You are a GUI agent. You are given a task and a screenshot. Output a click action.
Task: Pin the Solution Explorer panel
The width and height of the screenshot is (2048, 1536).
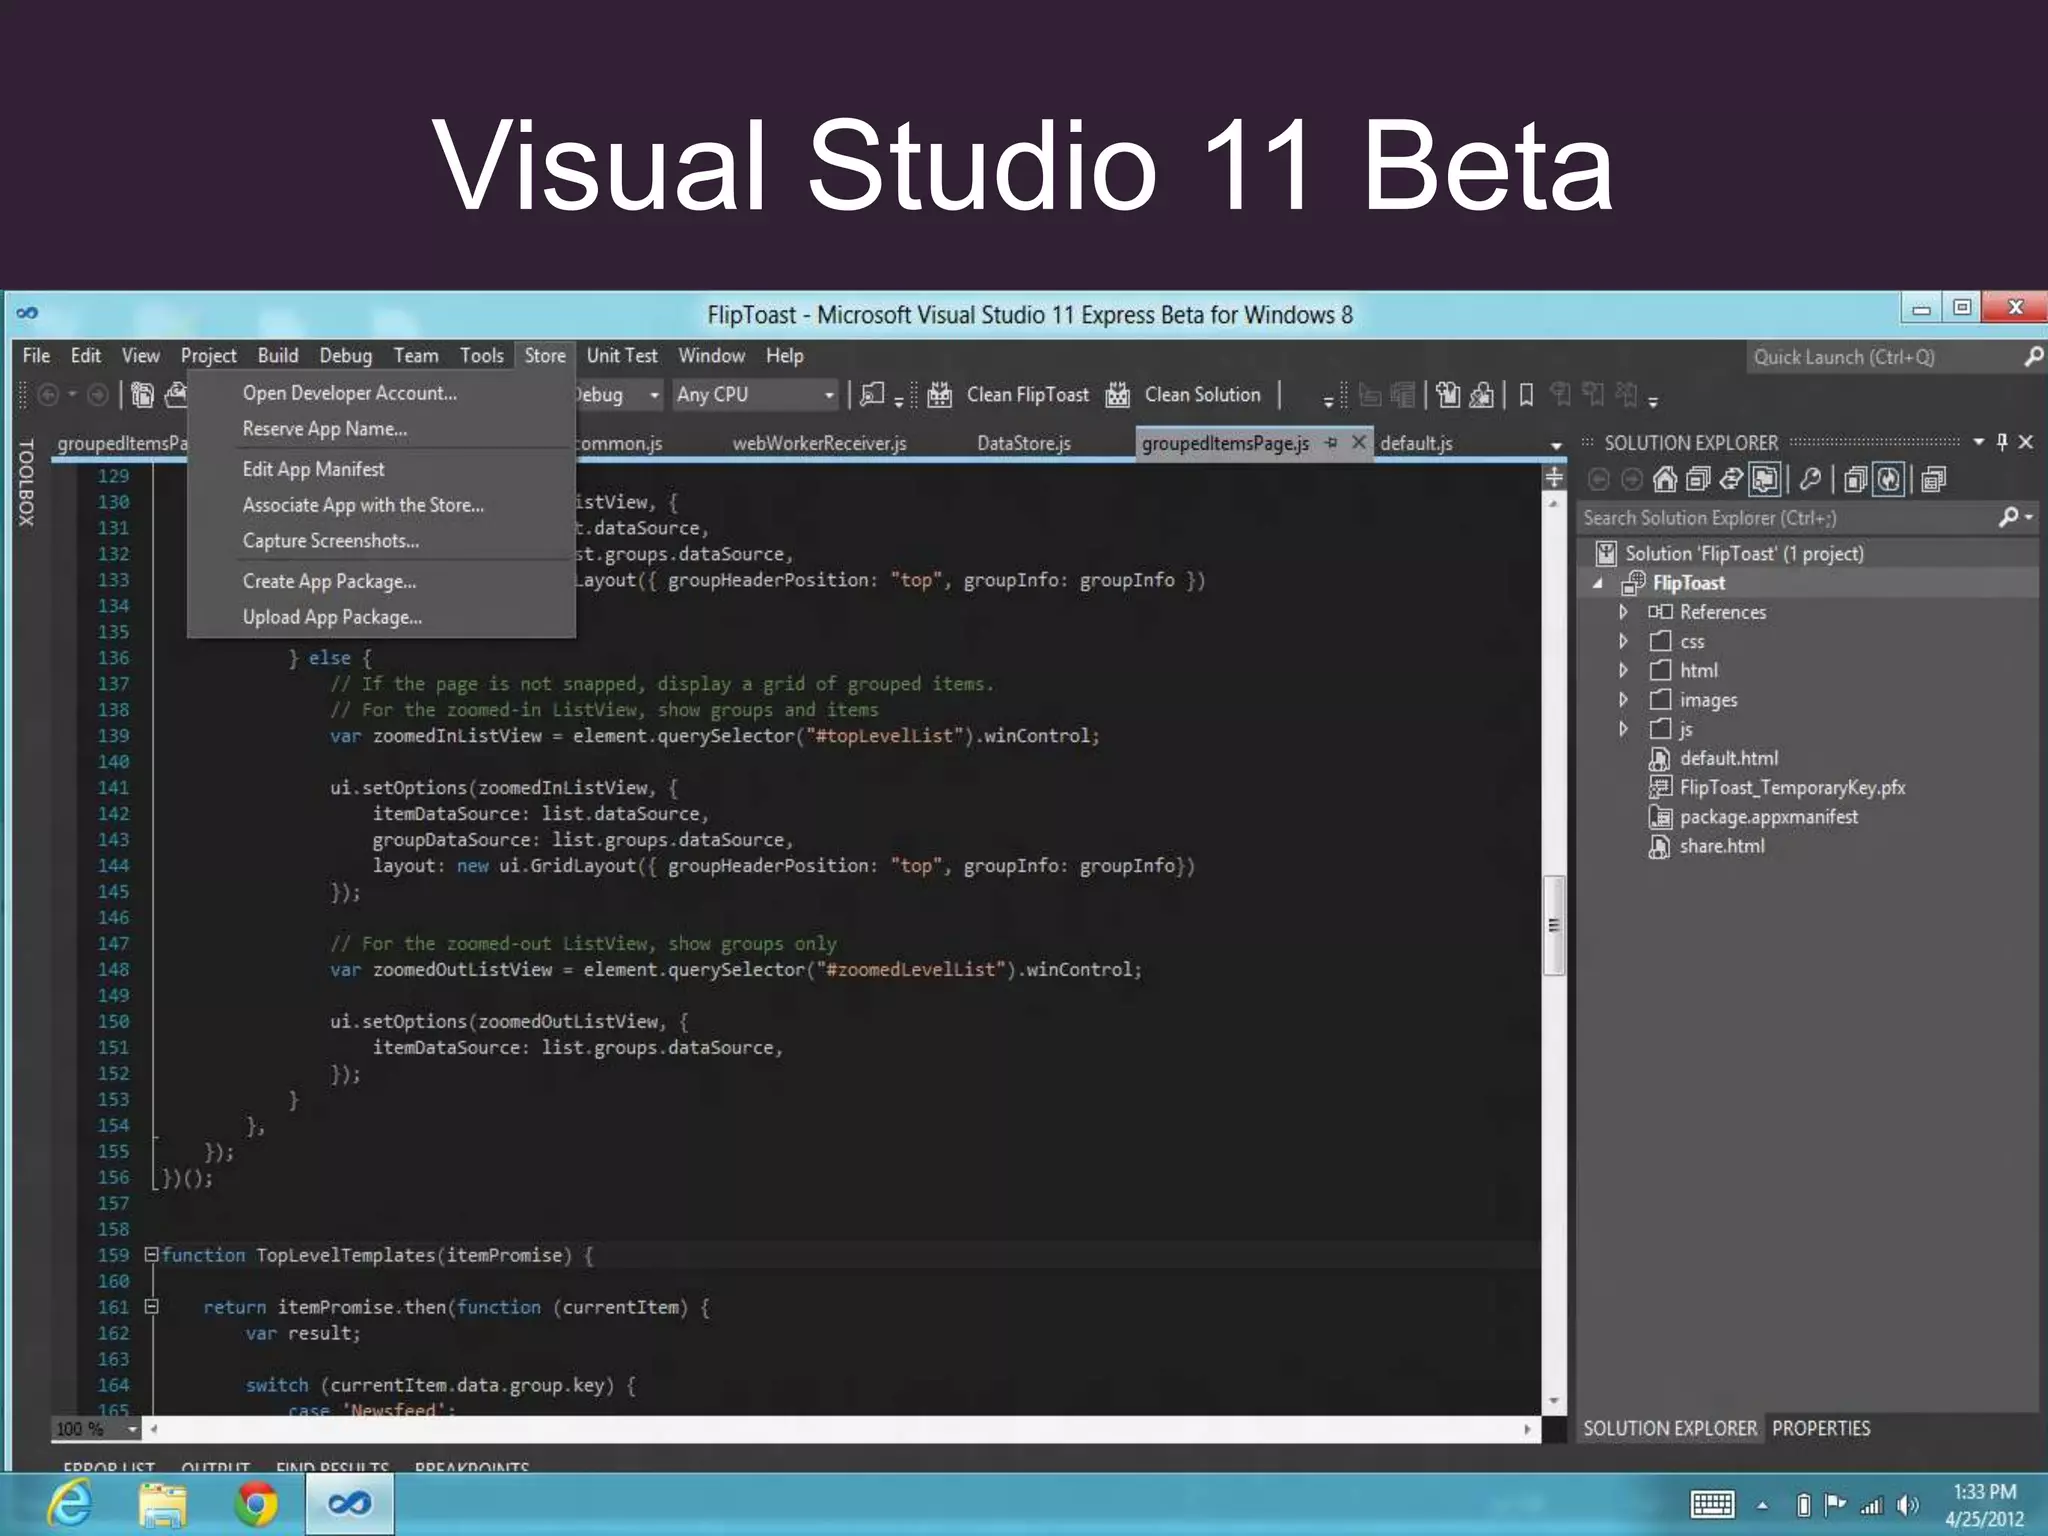click(2002, 442)
